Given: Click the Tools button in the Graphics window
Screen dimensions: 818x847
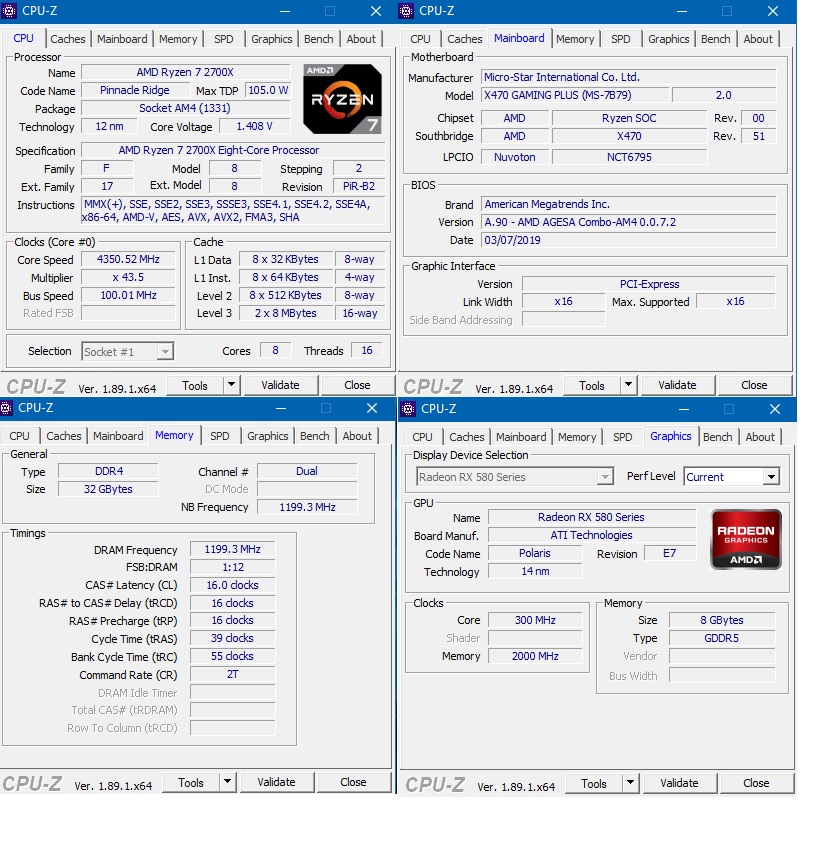Looking at the screenshot, I should (593, 783).
